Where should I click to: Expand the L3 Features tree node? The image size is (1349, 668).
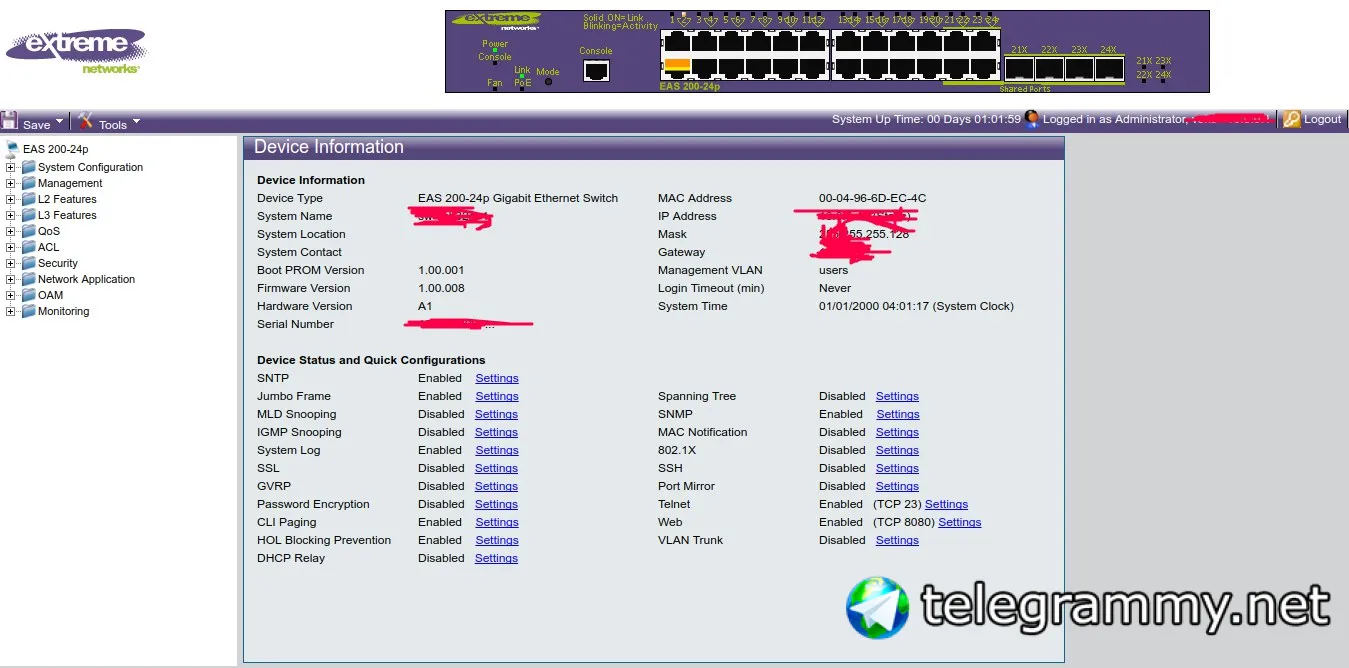coord(11,215)
